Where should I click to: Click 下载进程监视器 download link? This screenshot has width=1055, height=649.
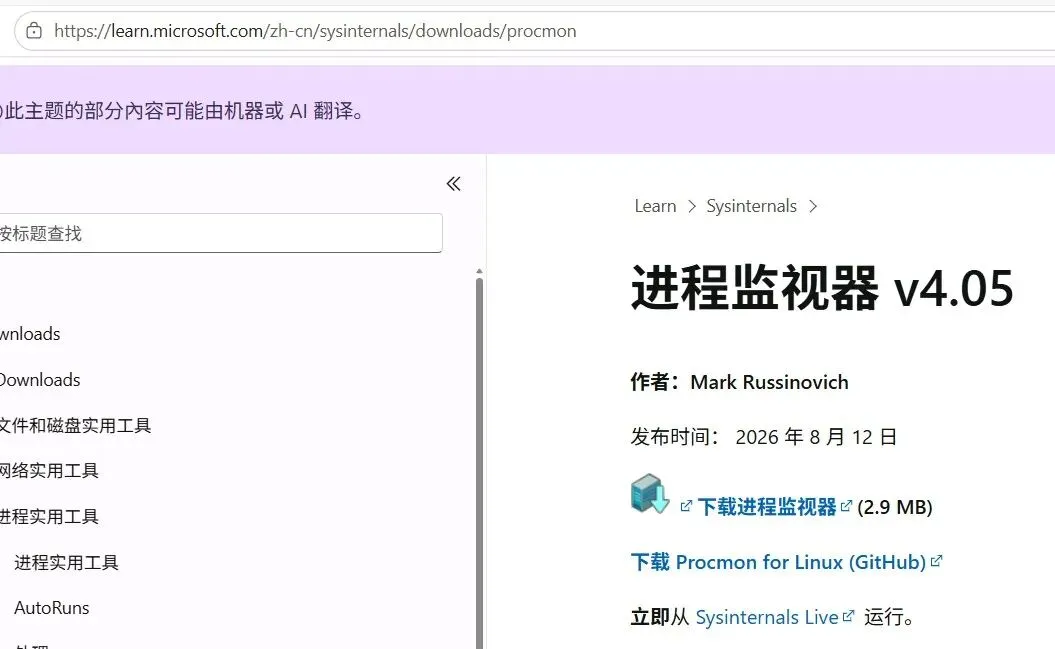766,506
